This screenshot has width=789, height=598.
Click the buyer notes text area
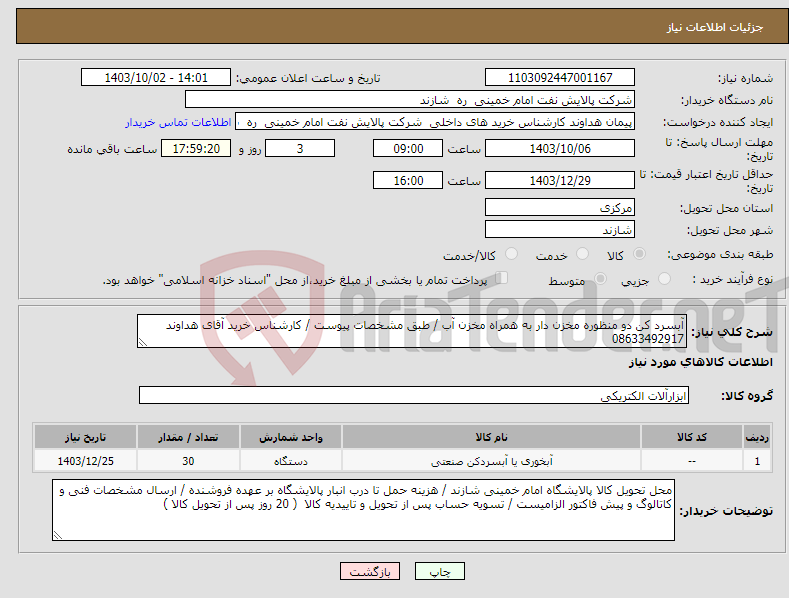tap(363, 510)
